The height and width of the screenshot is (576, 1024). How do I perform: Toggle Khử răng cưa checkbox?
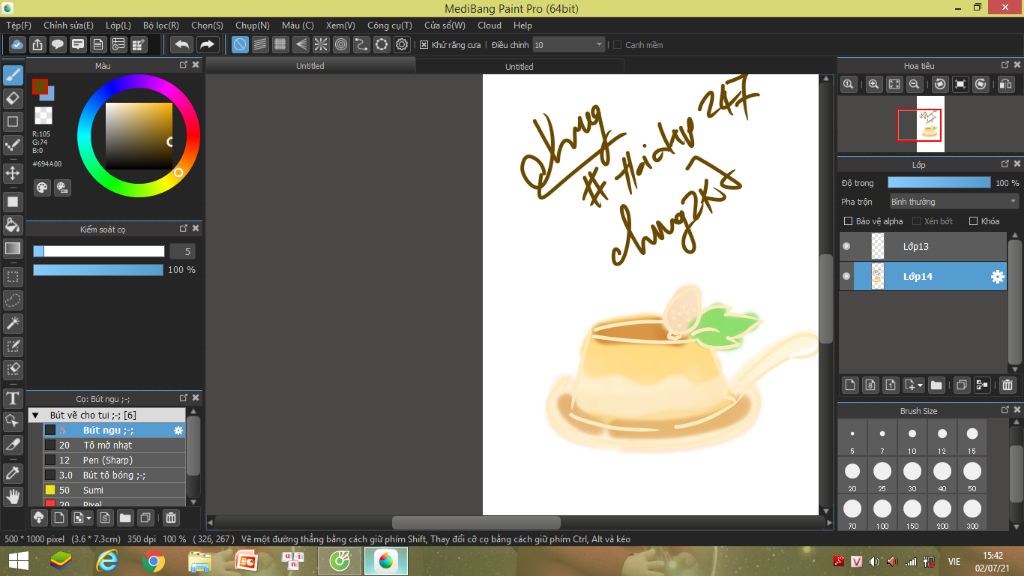tap(424, 44)
